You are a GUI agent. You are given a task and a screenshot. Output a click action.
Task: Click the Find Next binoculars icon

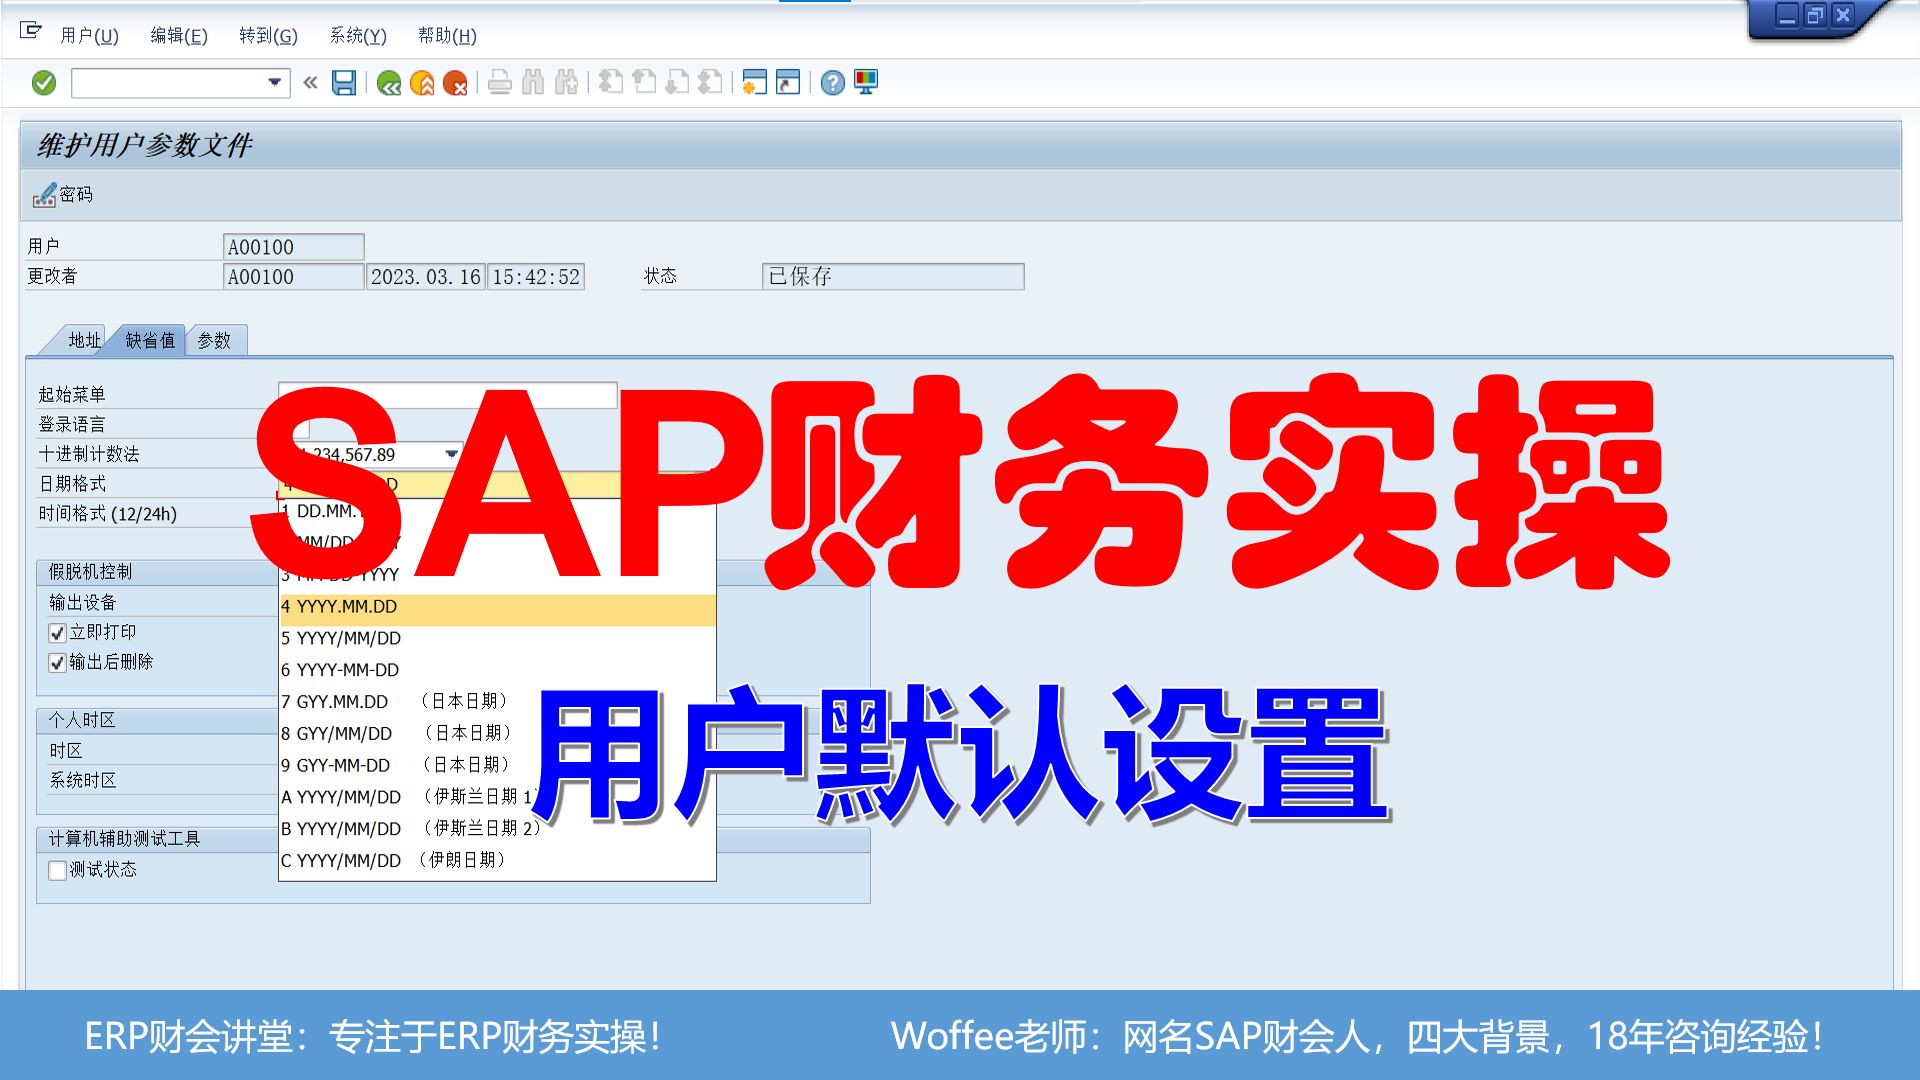point(566,83)
